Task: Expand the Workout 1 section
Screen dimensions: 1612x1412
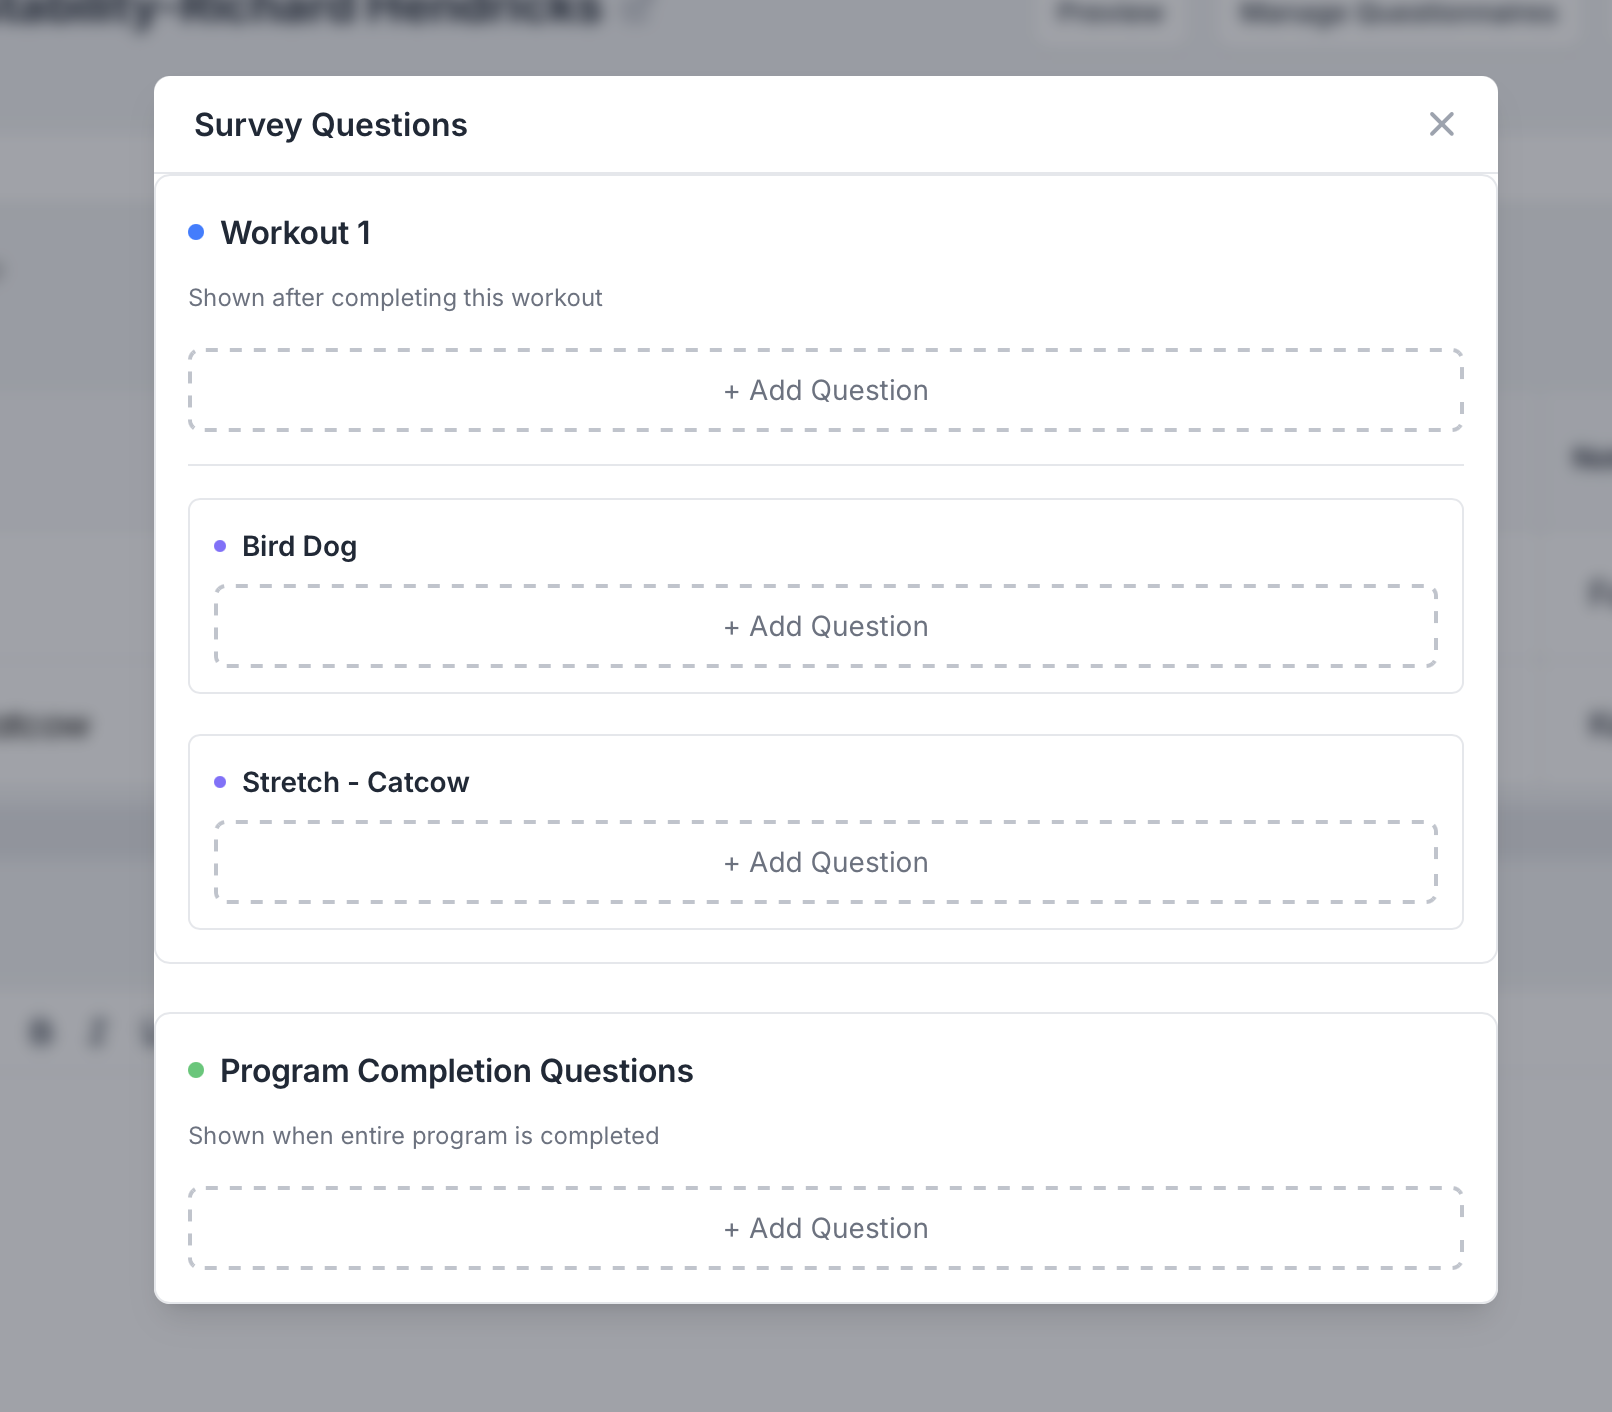Action: (x=296, y=232)
